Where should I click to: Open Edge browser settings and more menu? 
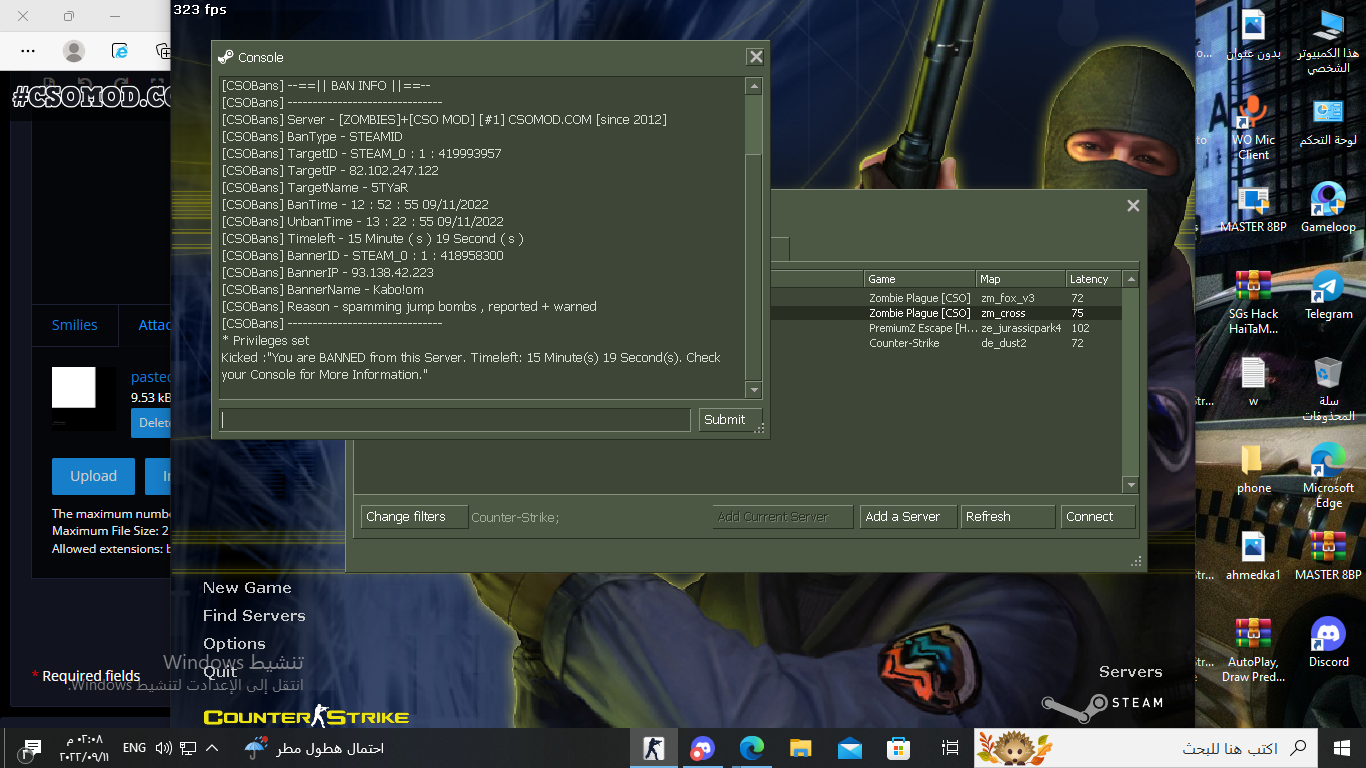28,50
